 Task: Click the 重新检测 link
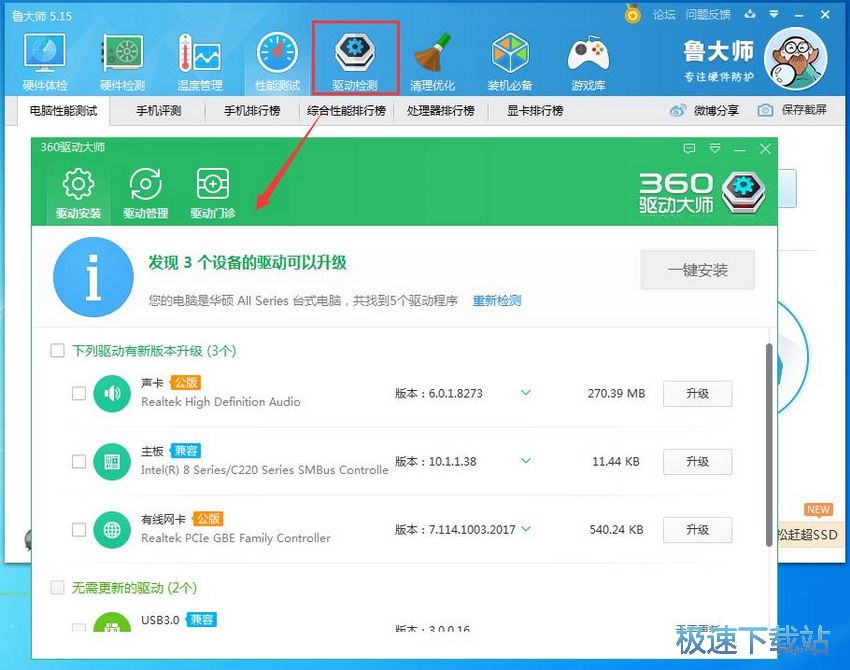[x=497, y=301]
